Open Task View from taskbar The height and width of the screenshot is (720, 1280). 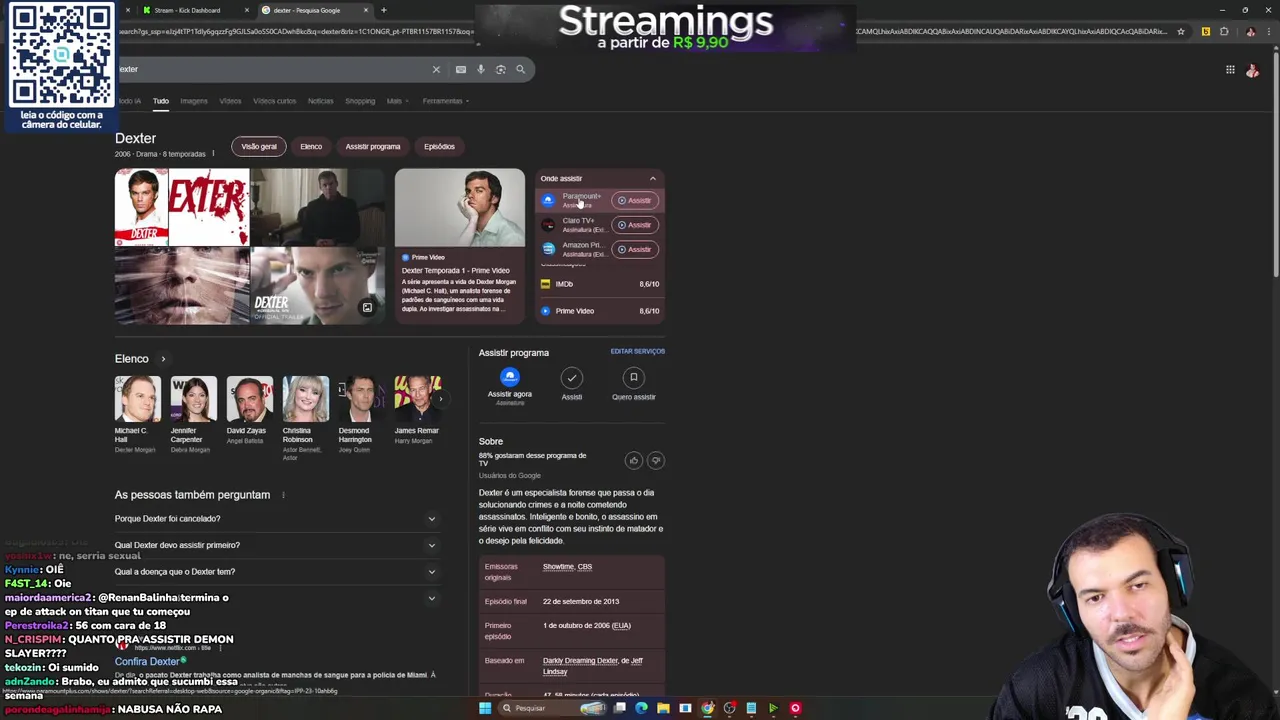click(620, 708)
